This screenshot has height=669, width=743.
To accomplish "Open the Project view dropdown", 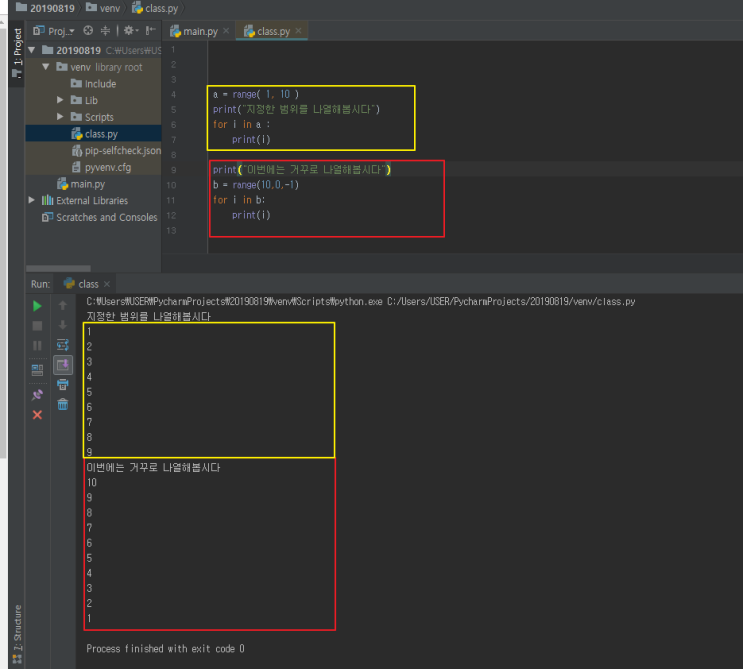I will [54, 31].
